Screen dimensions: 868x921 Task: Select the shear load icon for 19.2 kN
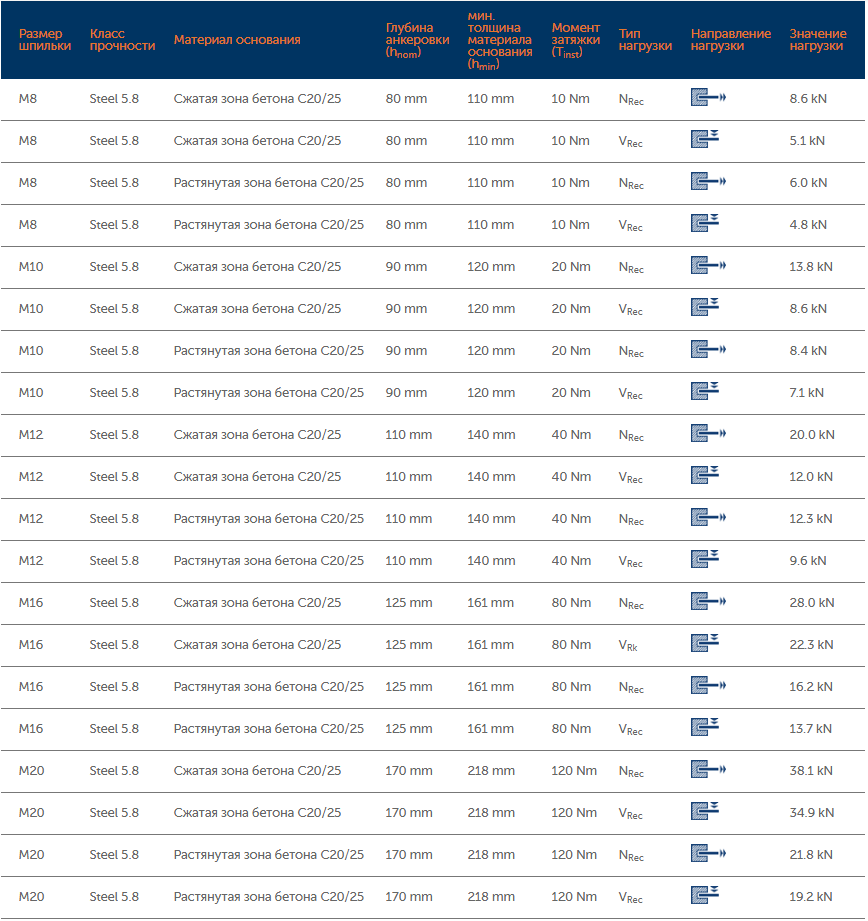click(705, 896)
